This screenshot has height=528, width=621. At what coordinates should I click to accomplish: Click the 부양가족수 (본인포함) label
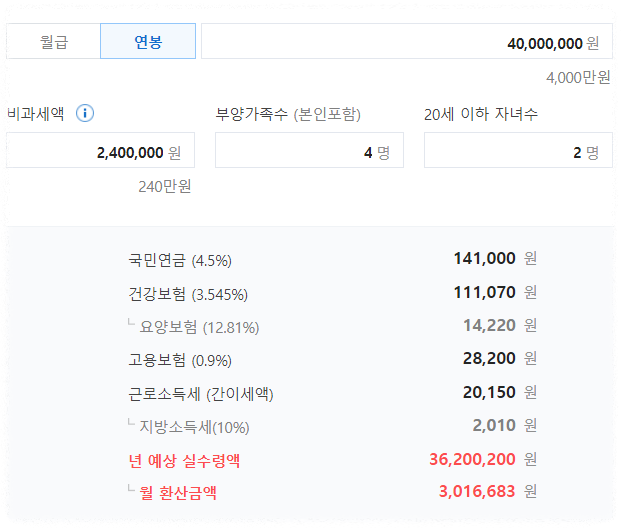coord(288,114)
